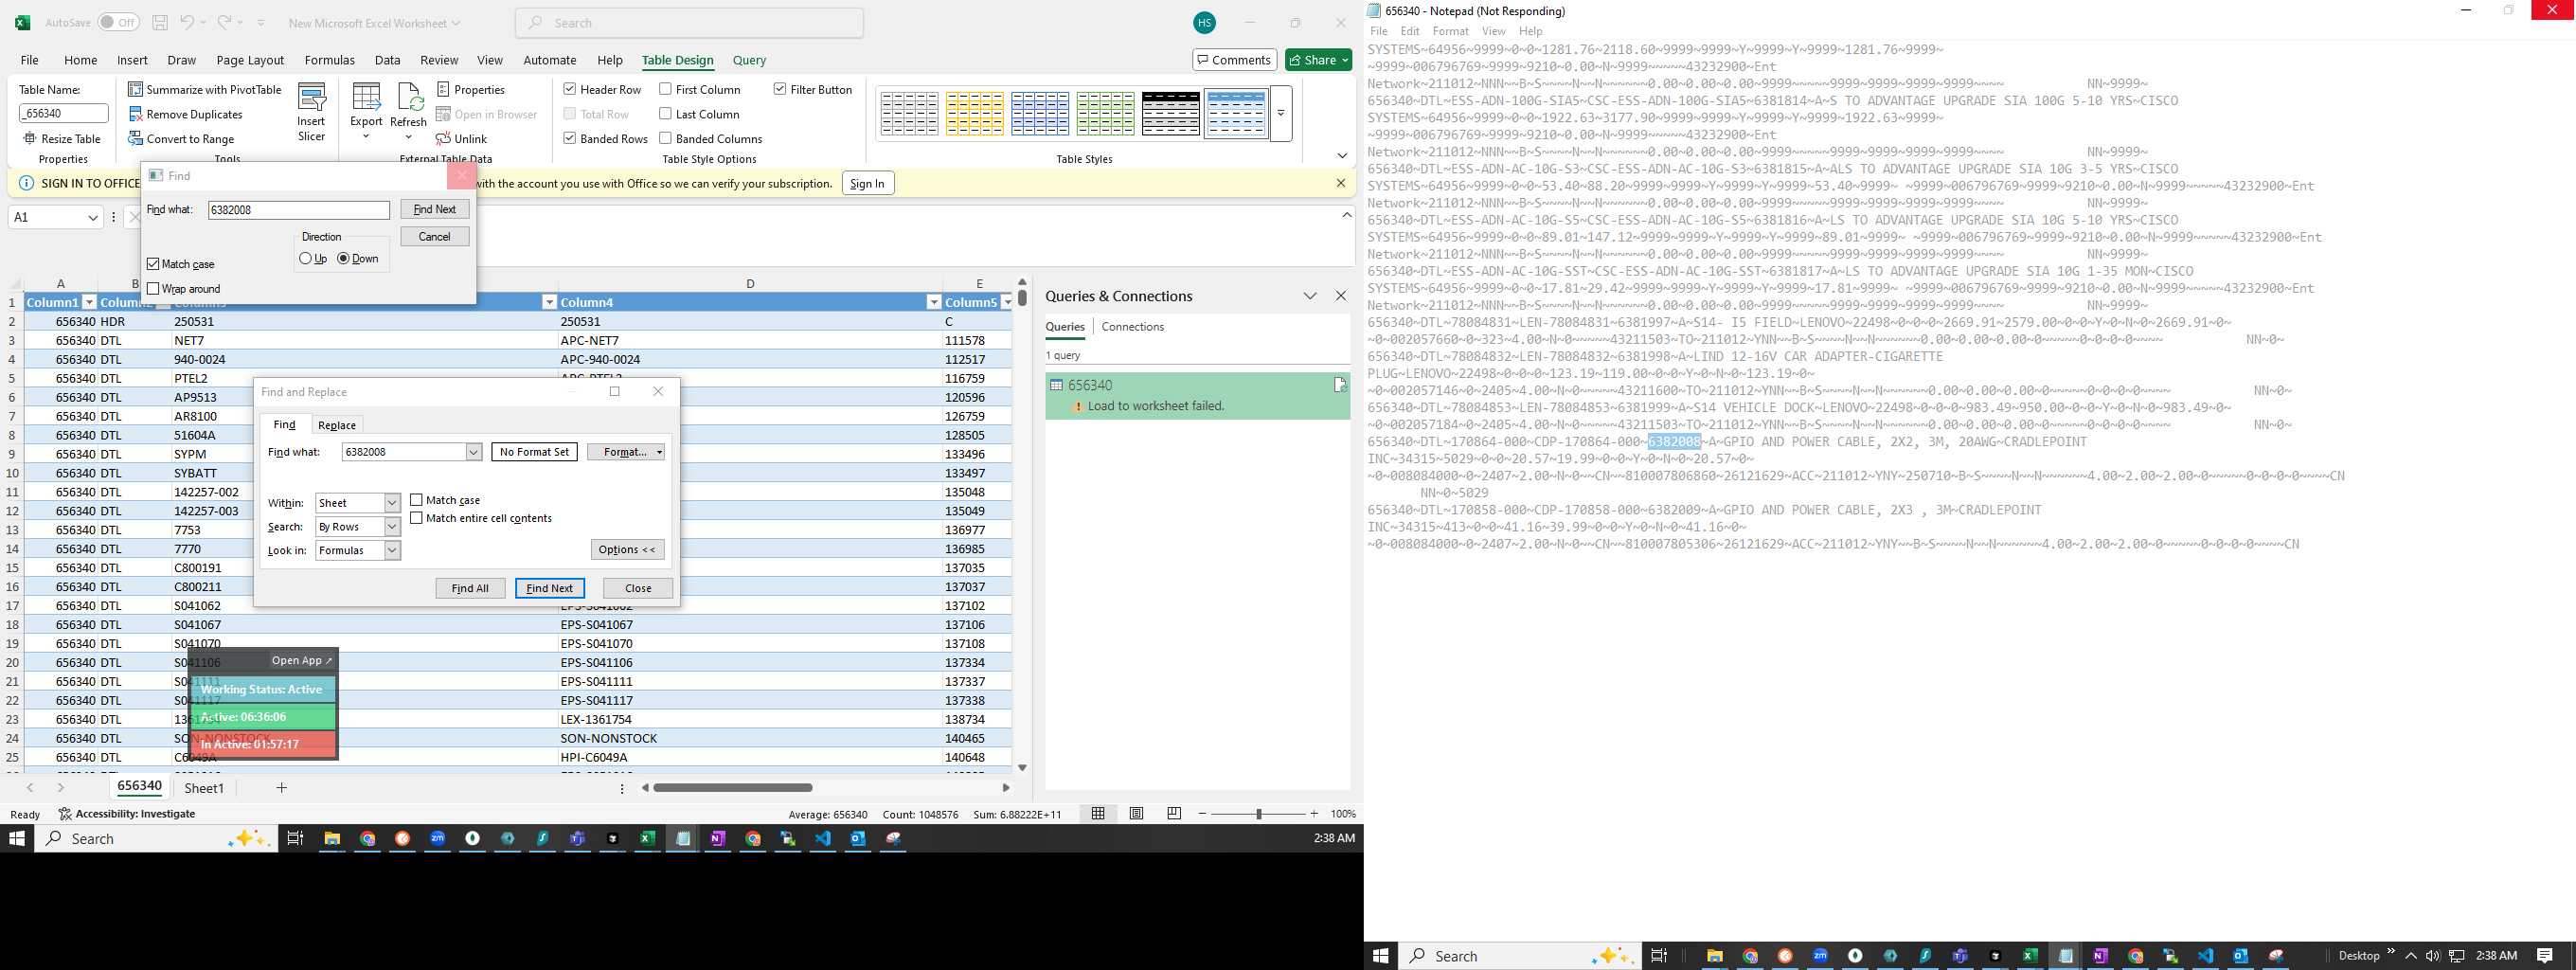
Task: Switch to Page Layout view in status bar
Action: [1136, 814]
